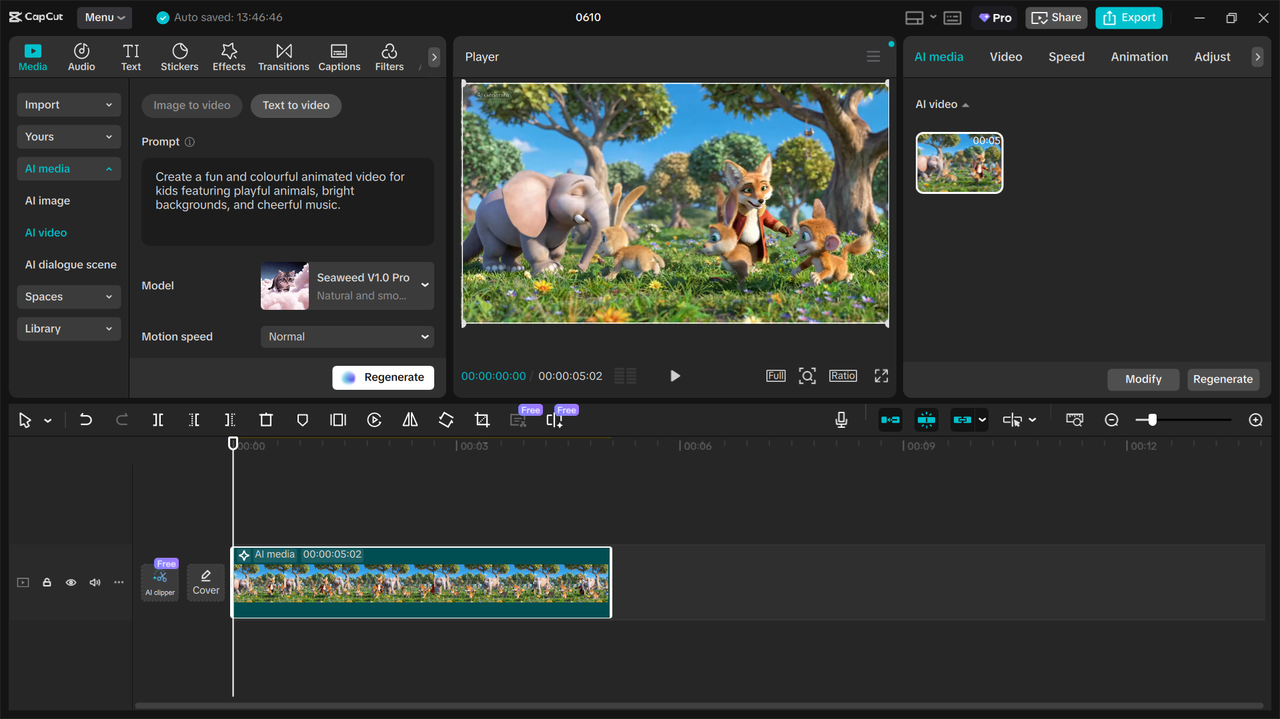Screen dimensions: 1280x719
Task: Open the voiceover recording microphone tool
Action: tap(841, 420)
